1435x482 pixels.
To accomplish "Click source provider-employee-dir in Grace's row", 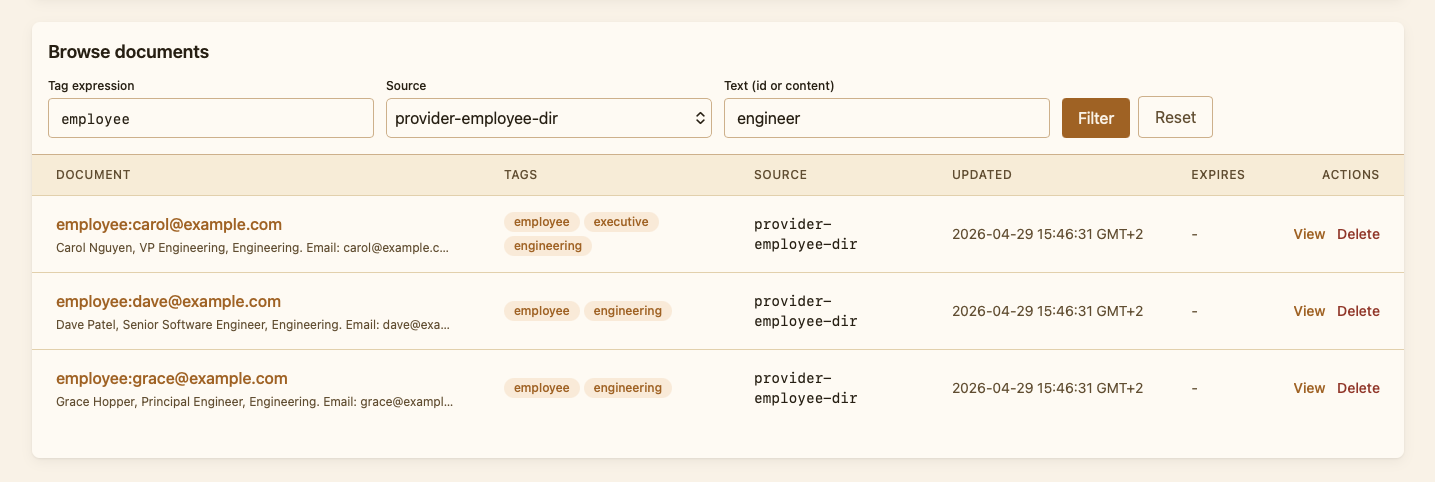I will click(806, 388).
